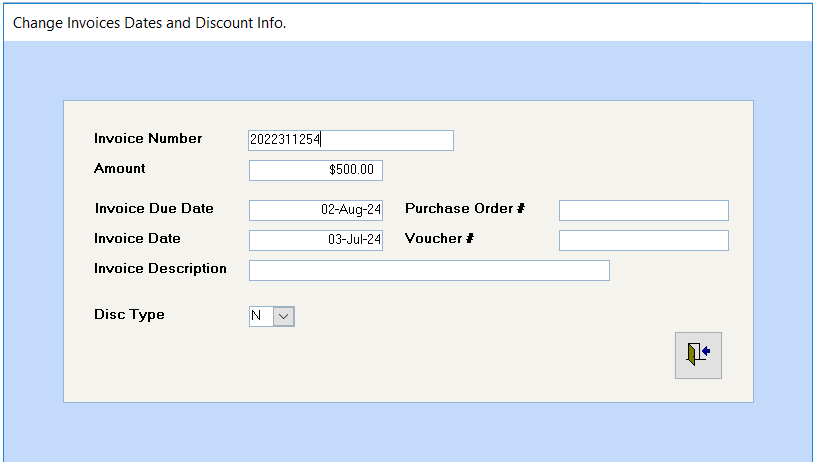
Task: Focus the Purchase Order # input box
Action: [x=643, y=210]
